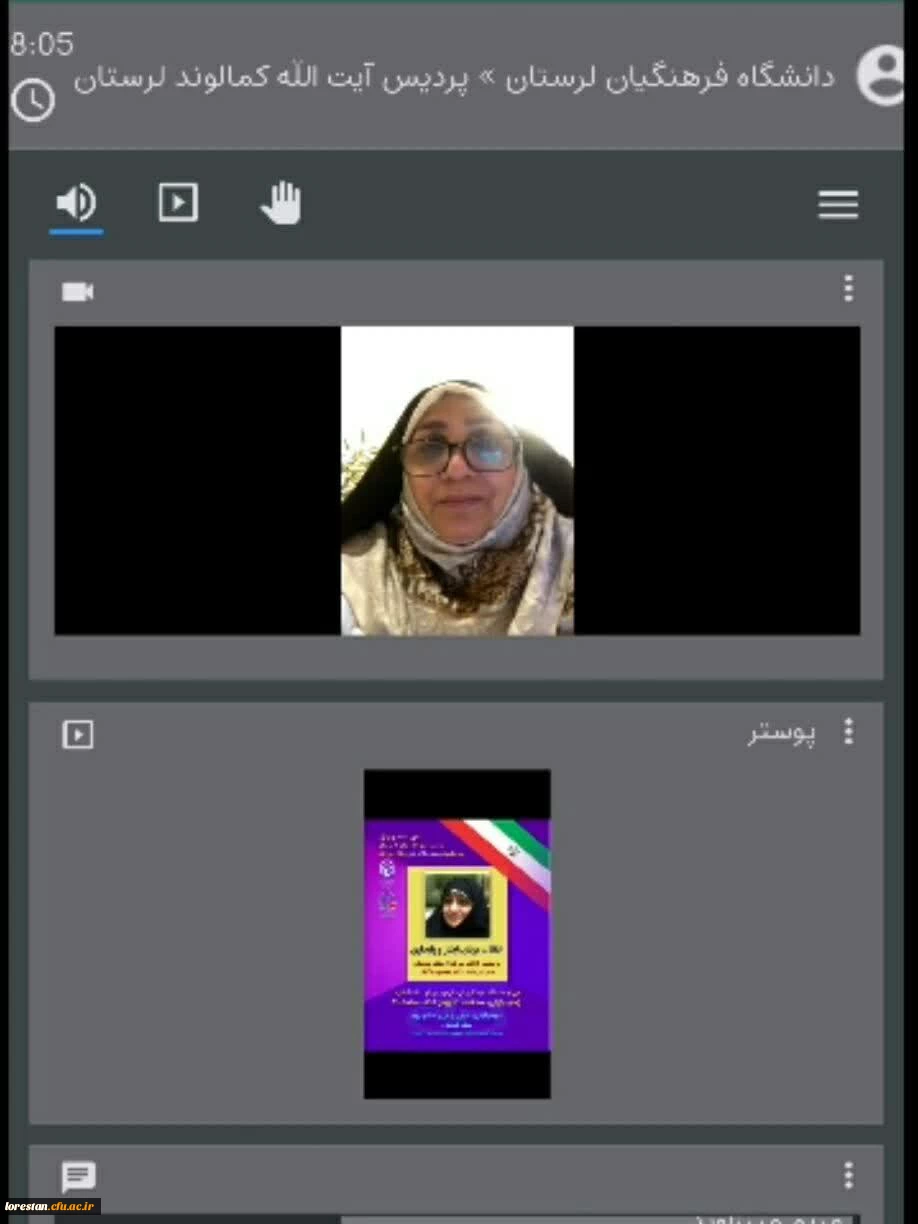Click the user profile avatar icon
The width and height of the screenshot is (918, 1224).
(882, 75)
